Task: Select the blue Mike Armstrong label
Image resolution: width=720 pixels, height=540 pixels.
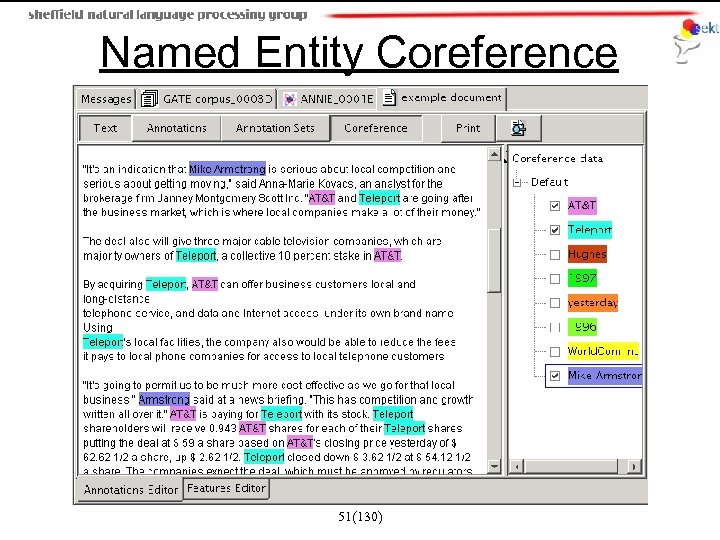Action: coord(604,376)
